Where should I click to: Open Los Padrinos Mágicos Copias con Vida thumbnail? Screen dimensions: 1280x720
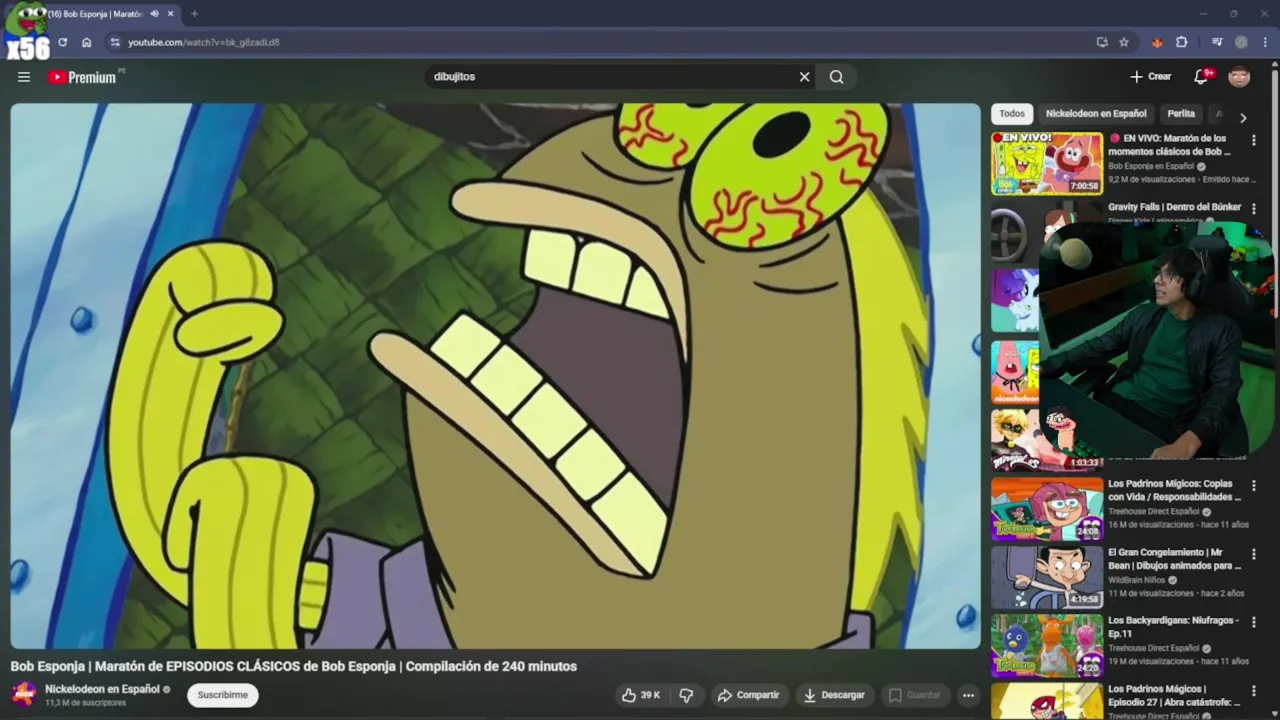(x=1047, y=509)
